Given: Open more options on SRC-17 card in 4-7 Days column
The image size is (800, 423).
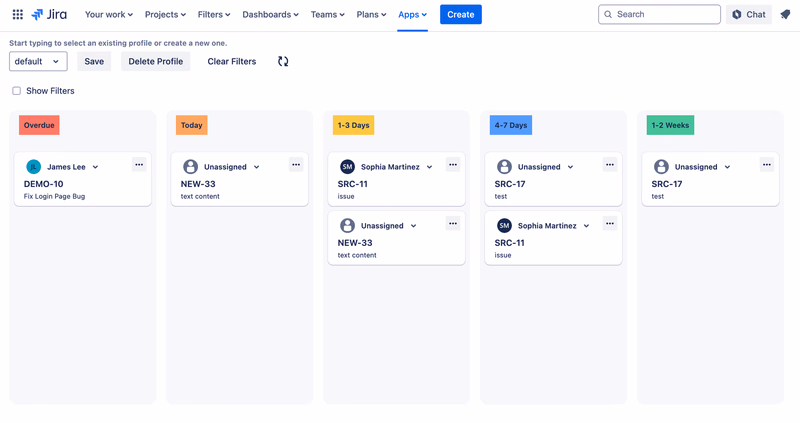Looking at the screenshot, I should point(610,164).
